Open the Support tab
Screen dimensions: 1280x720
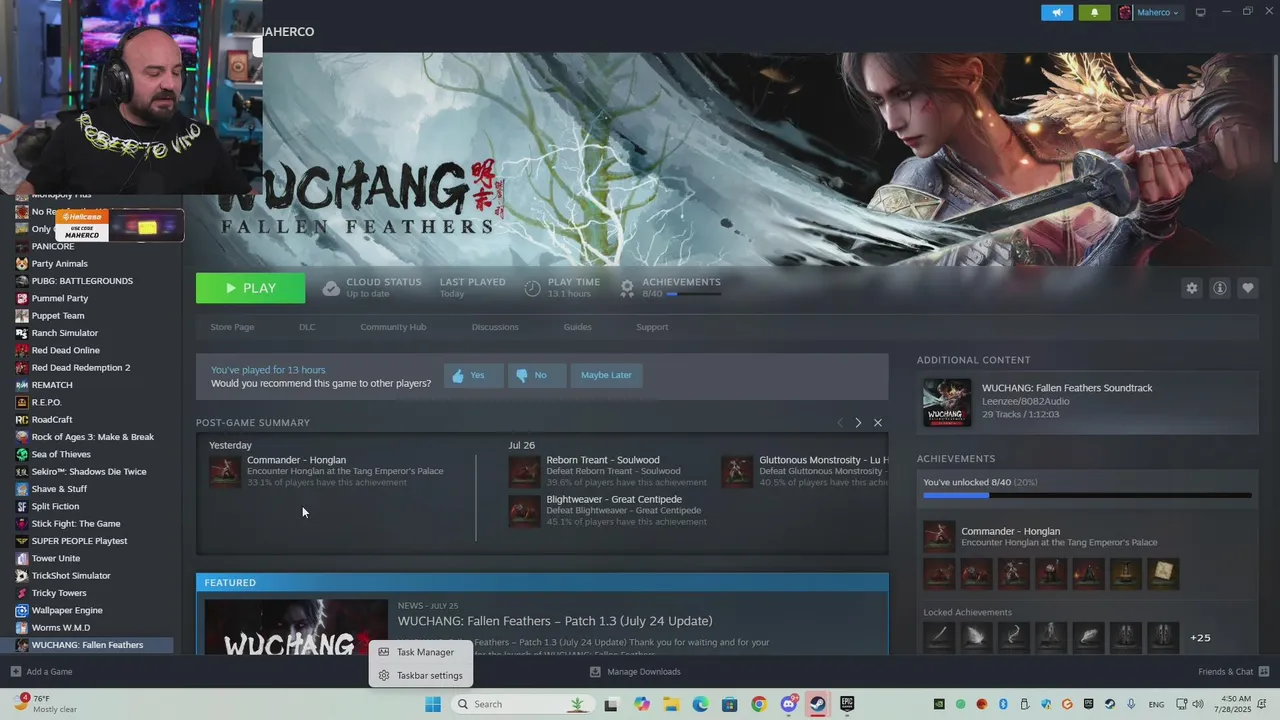(x=652, y=327)
